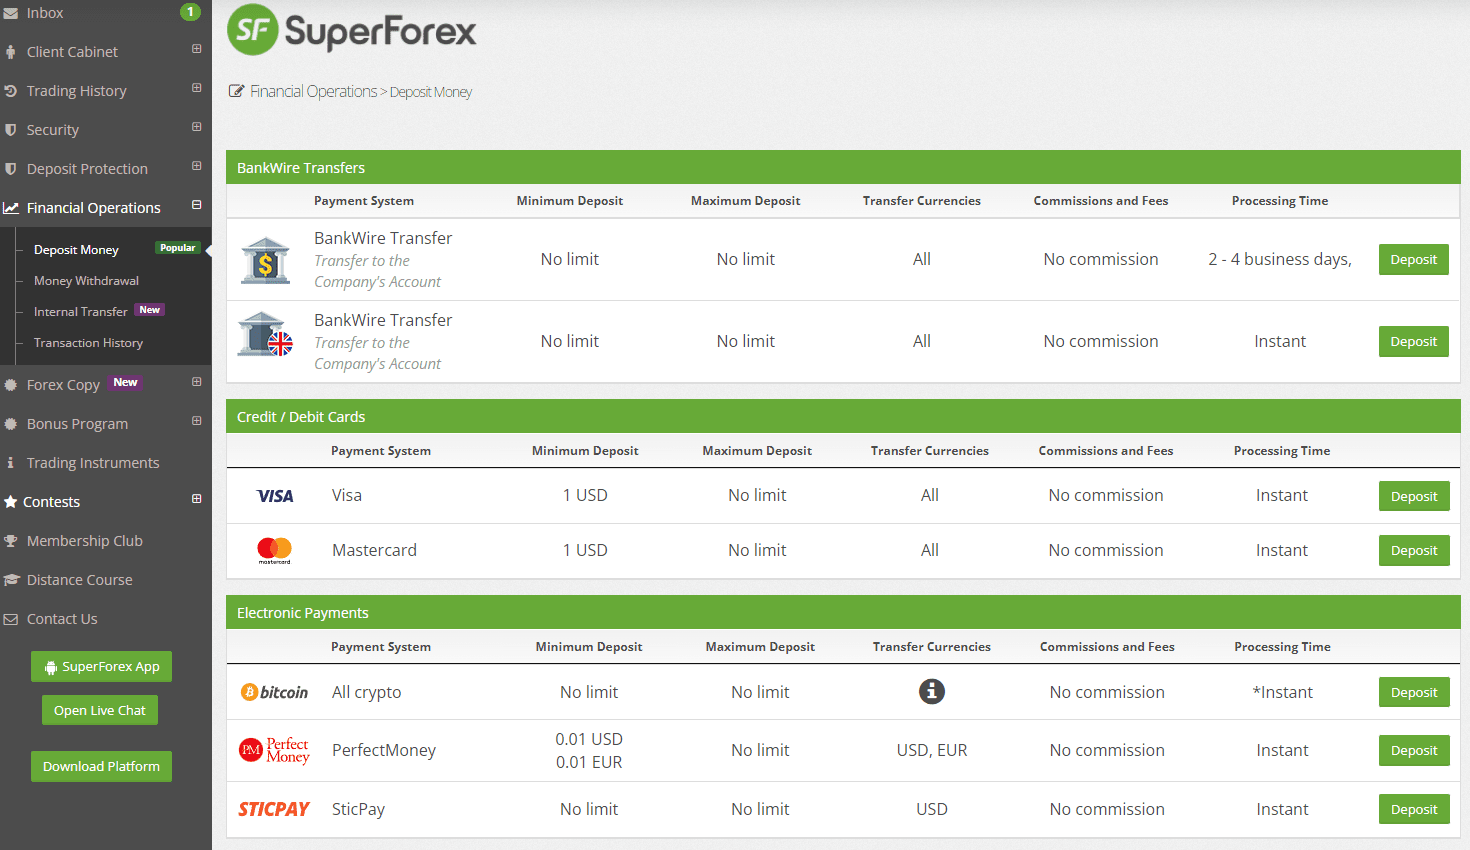
Task: Expand the Client Cabinet submenu
Action: click(197, 48)
